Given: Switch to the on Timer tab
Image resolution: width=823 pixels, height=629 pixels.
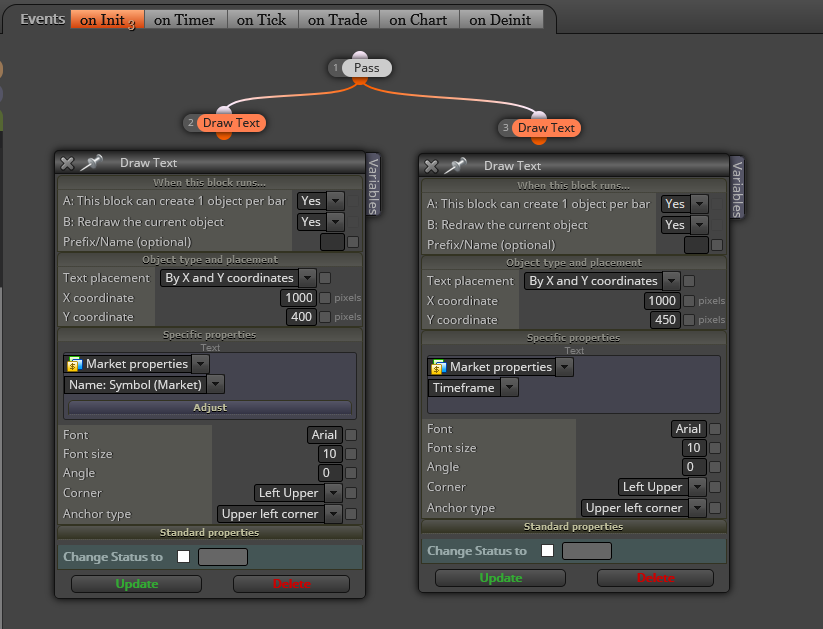Looking at the screenshot, I should pyautogui.click(x=185, y=20).
